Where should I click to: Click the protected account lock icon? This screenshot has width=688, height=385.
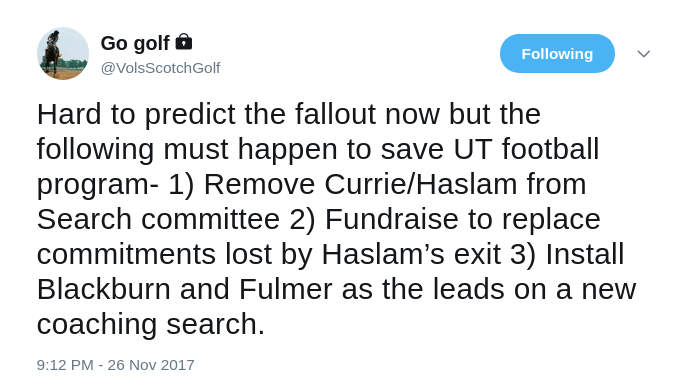point(183,42)
